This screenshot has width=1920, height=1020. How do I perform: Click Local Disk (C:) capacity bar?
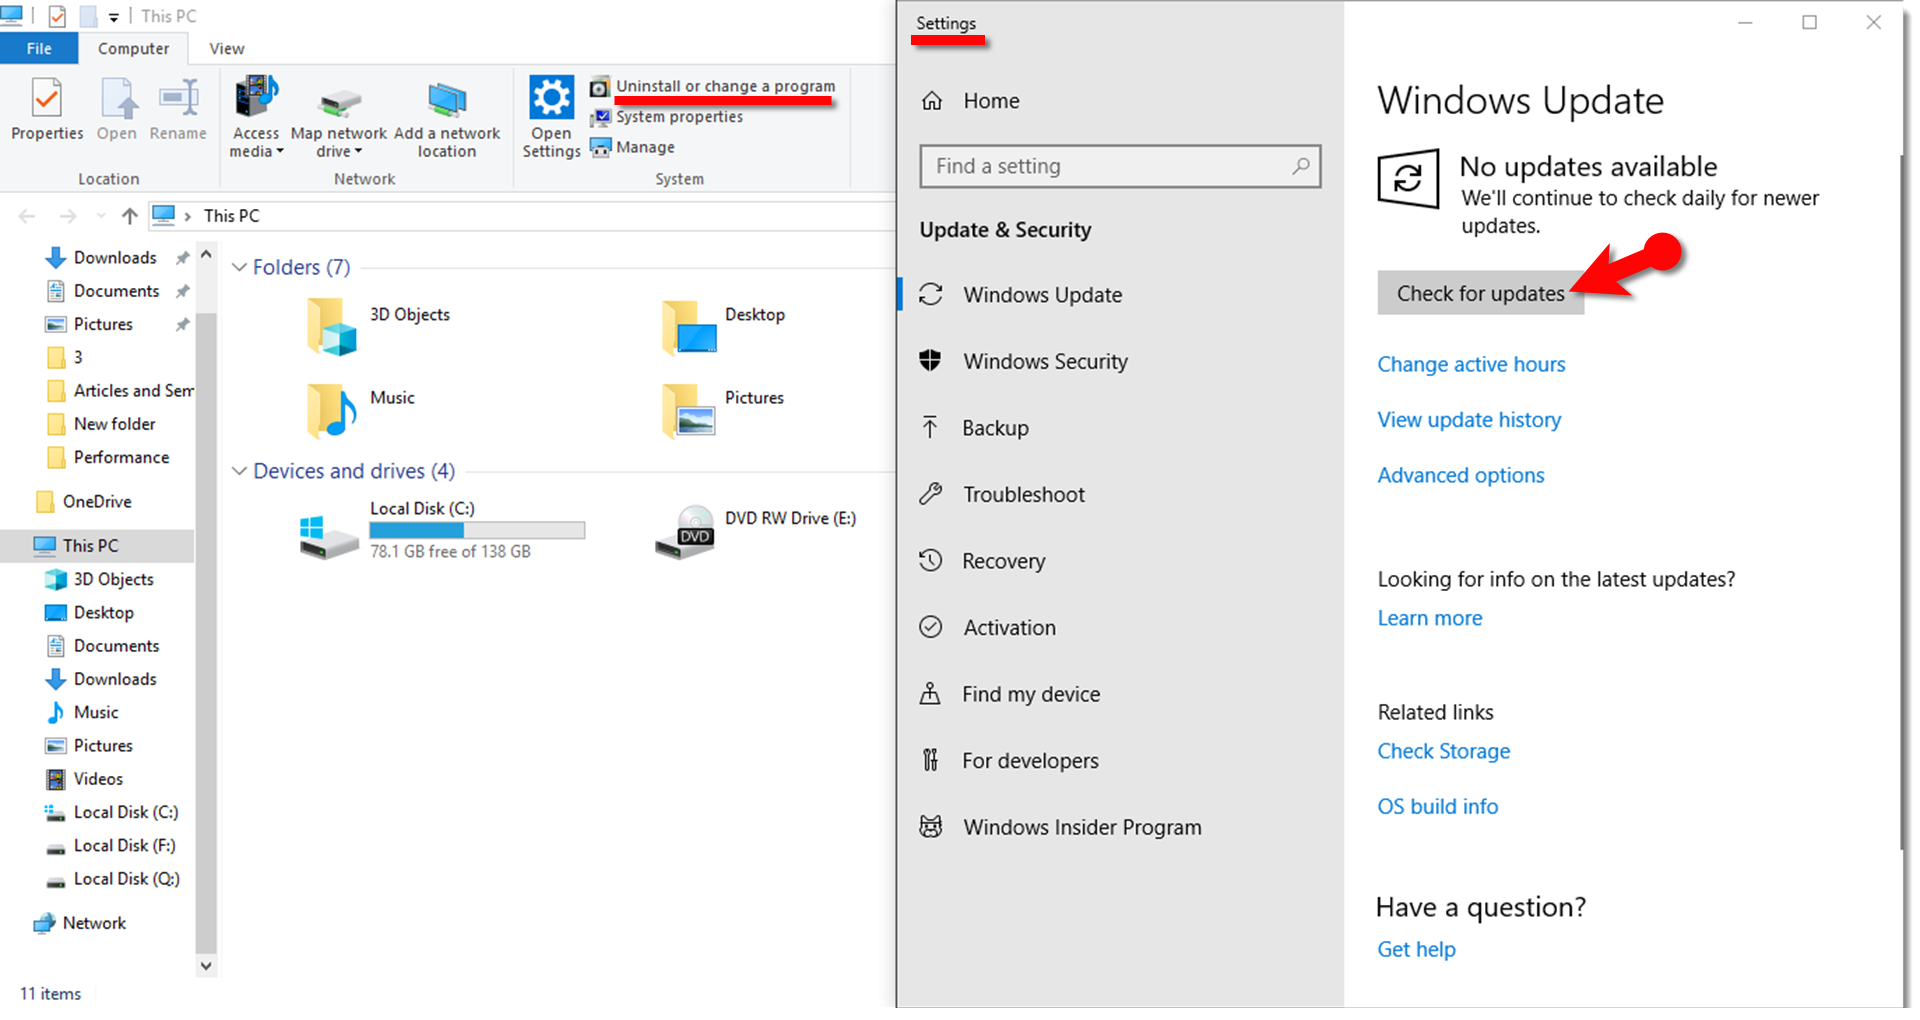tap(477, 530)
